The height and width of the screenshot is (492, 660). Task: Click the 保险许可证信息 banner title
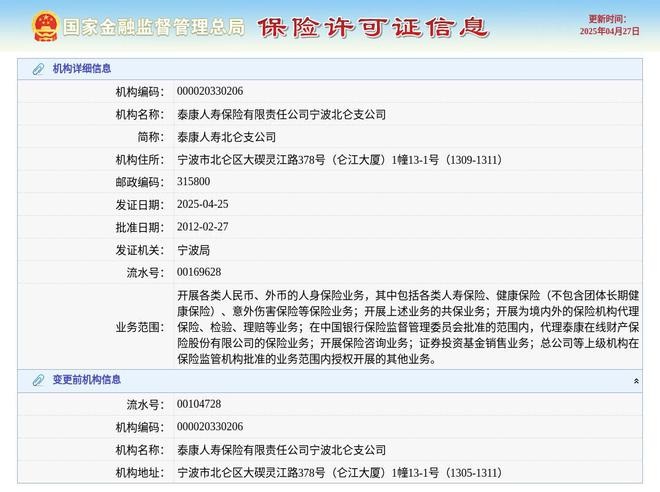click(x=373, y=28)
